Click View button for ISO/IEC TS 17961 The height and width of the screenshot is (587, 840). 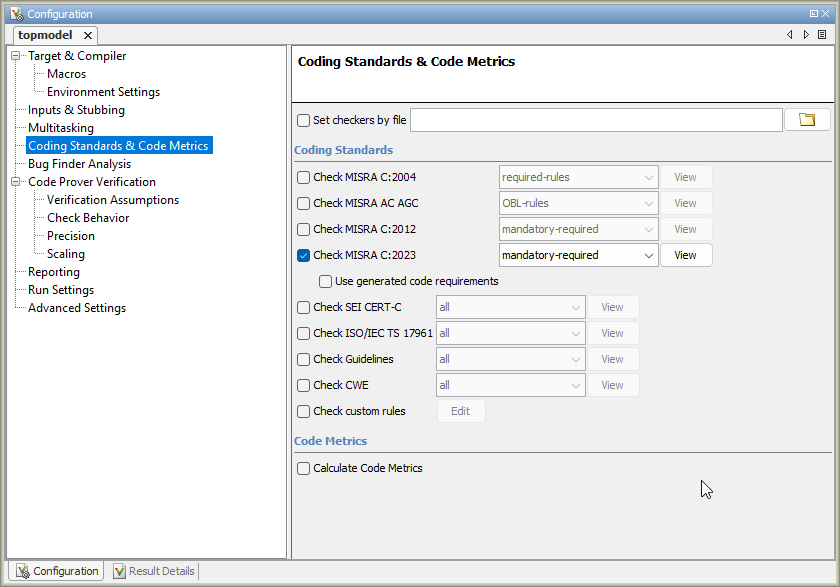(612, 333)
